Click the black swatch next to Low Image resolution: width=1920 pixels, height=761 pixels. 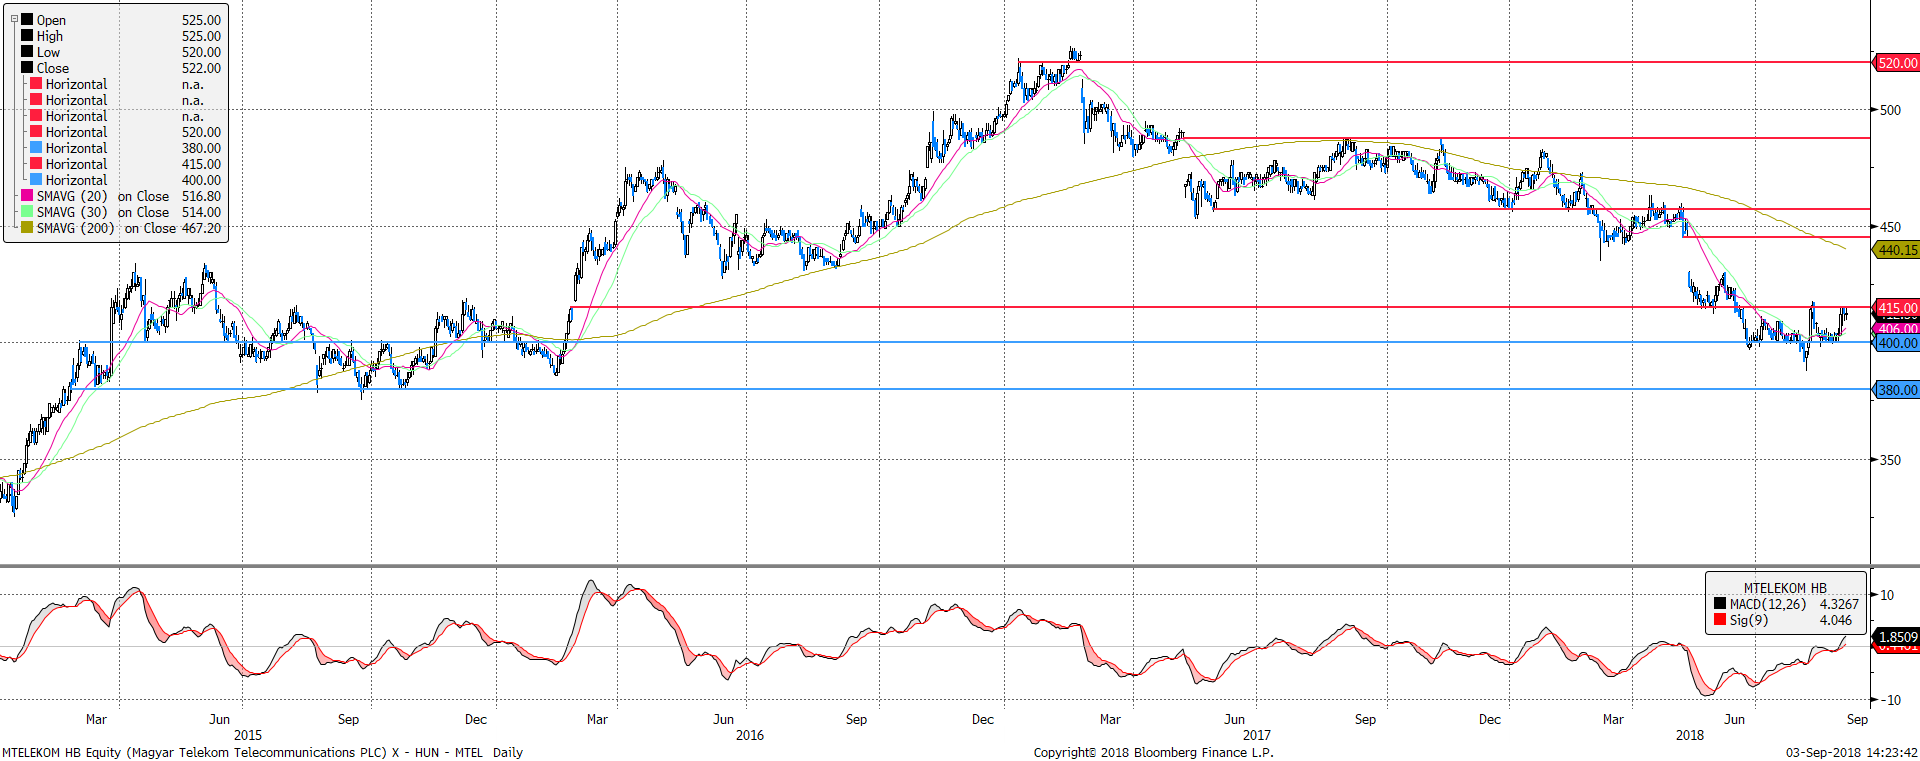click(x=27, y=52)
